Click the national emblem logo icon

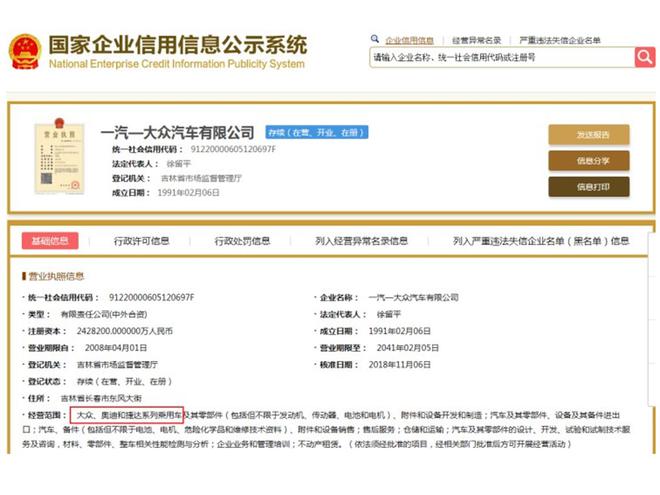click(x=25, y=52)
